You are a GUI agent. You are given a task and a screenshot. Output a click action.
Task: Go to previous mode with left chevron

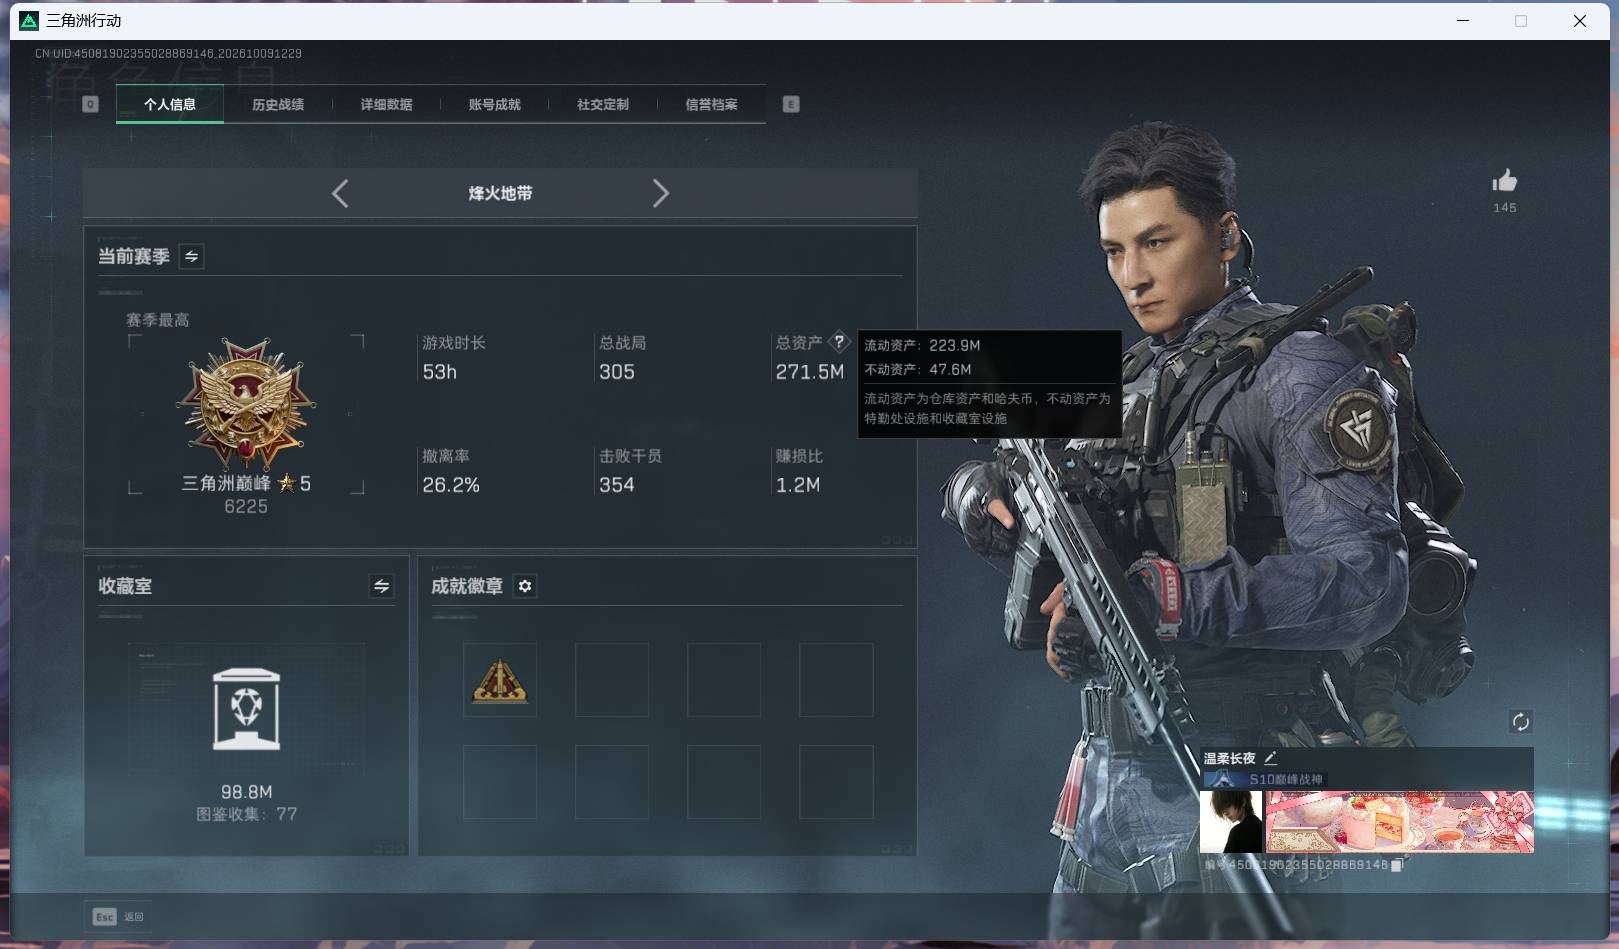tap(340, 193)
